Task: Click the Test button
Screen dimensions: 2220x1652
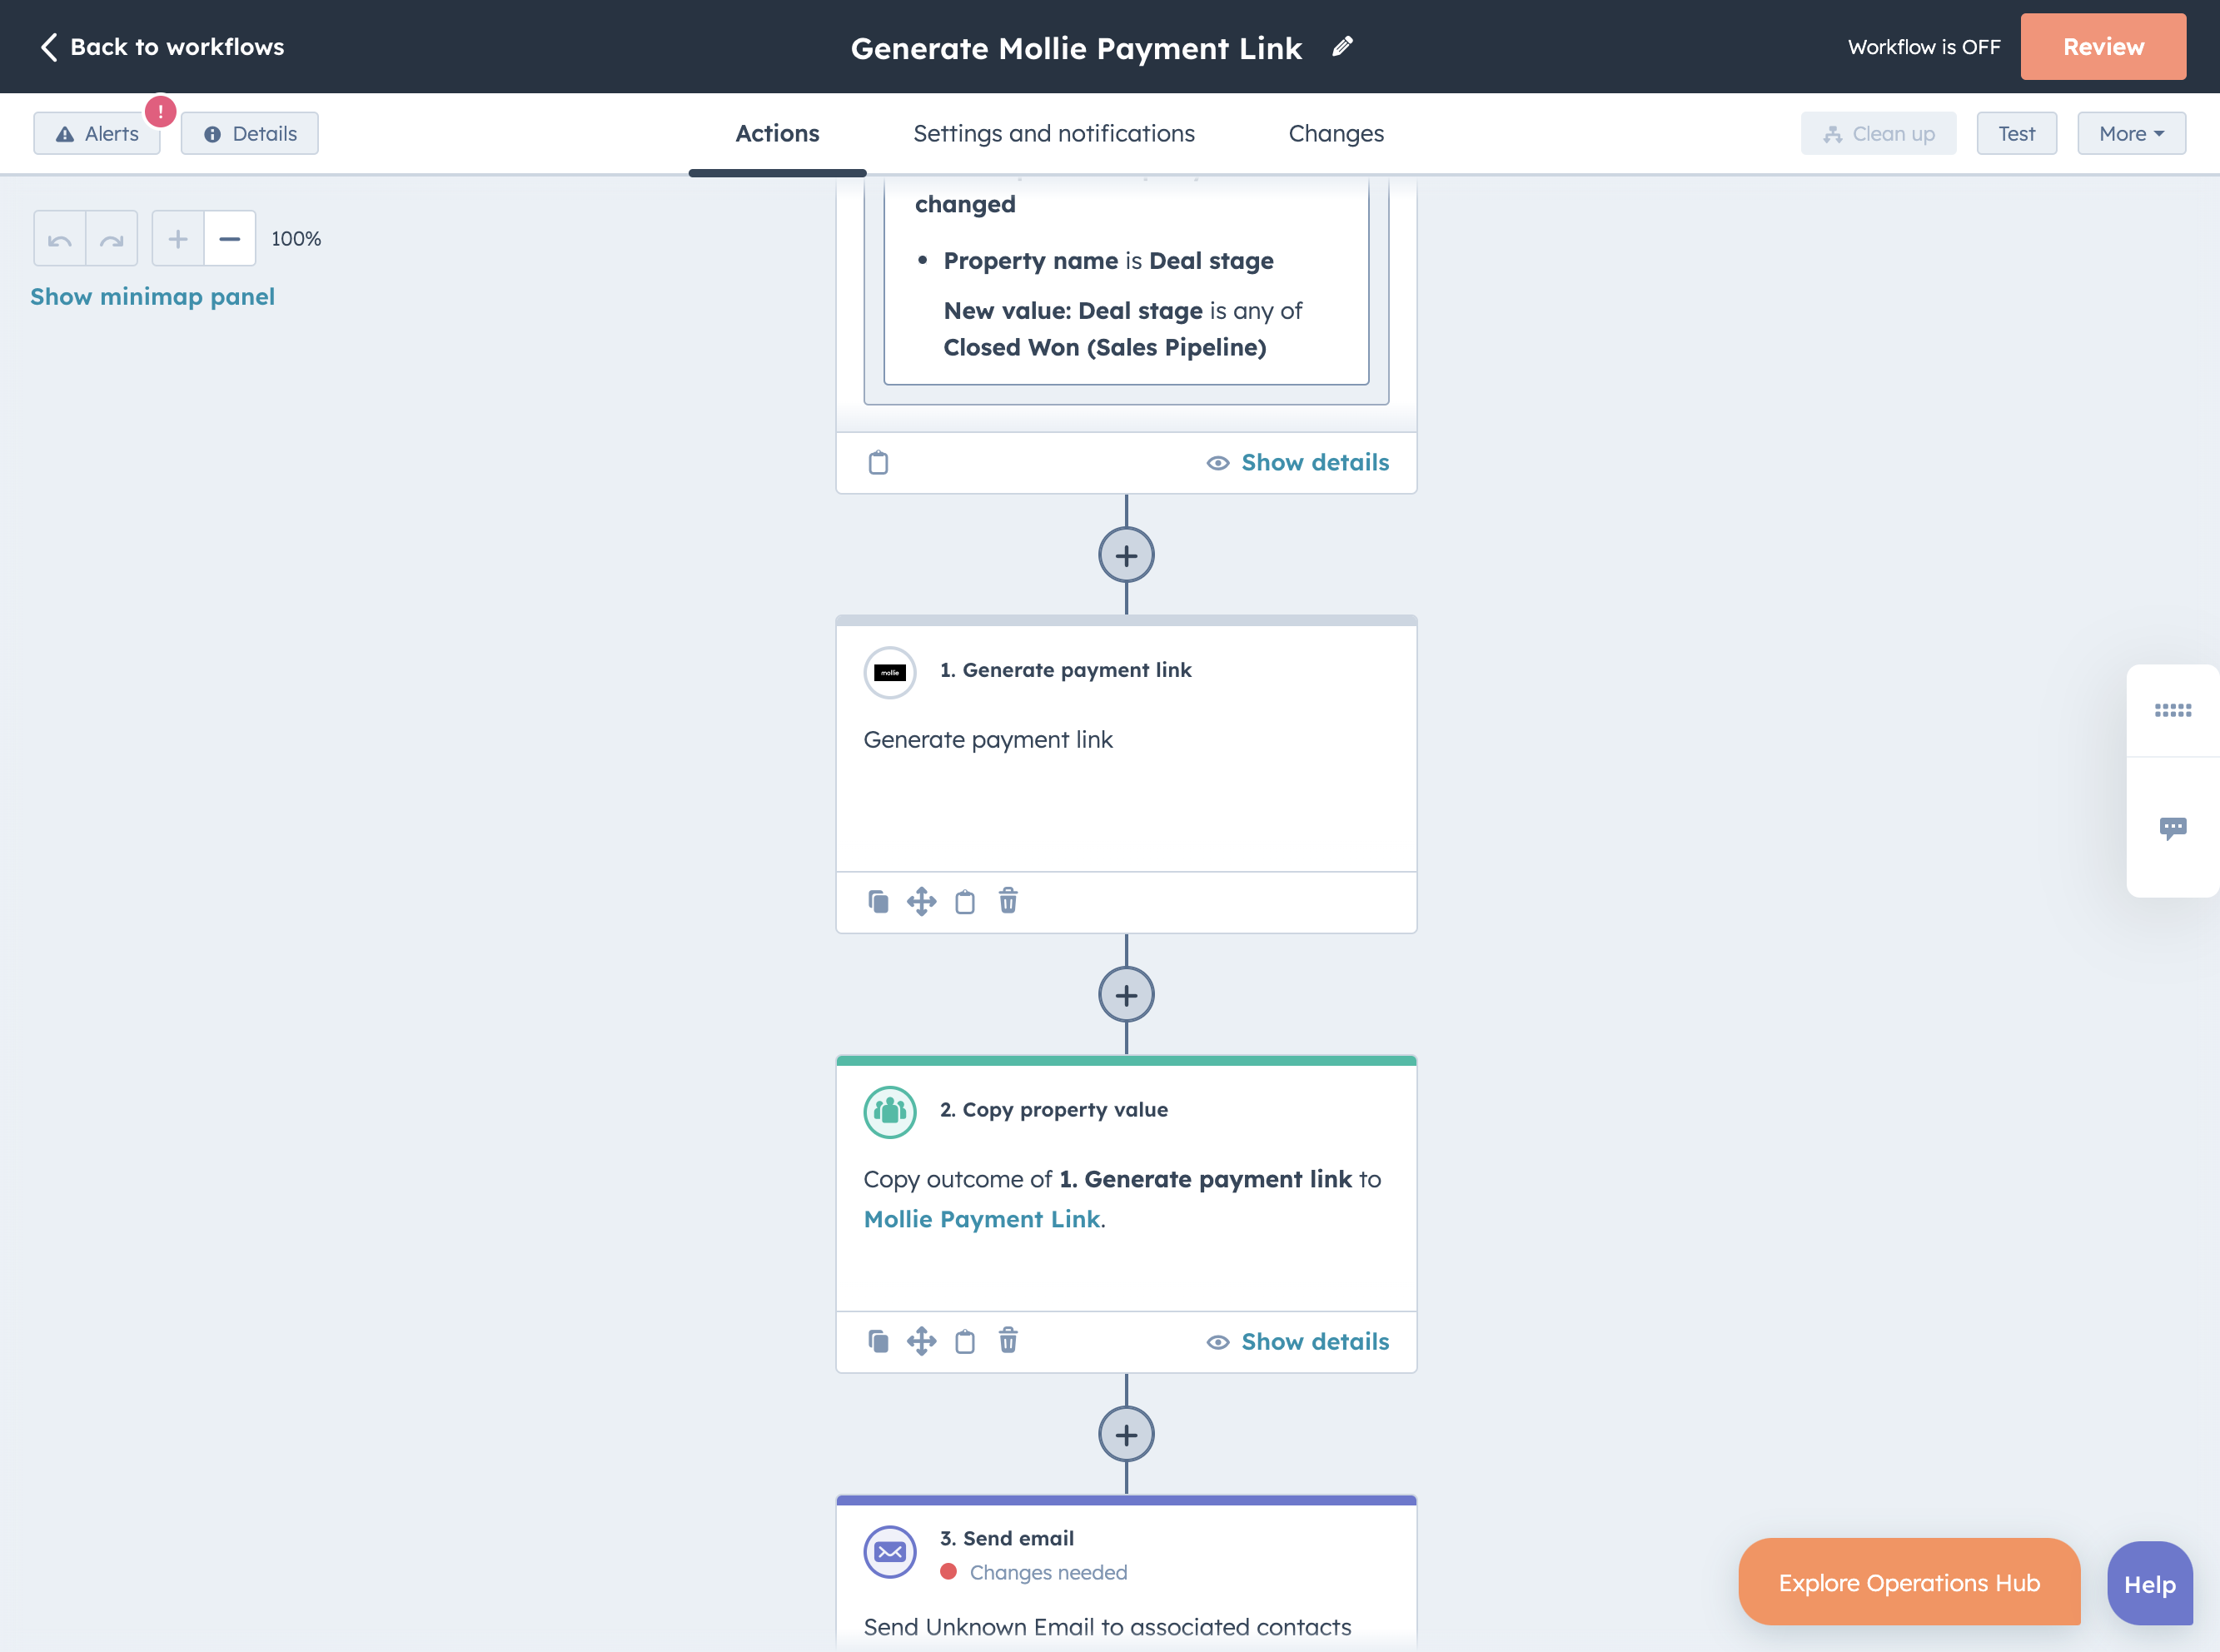Action: 2016,133
